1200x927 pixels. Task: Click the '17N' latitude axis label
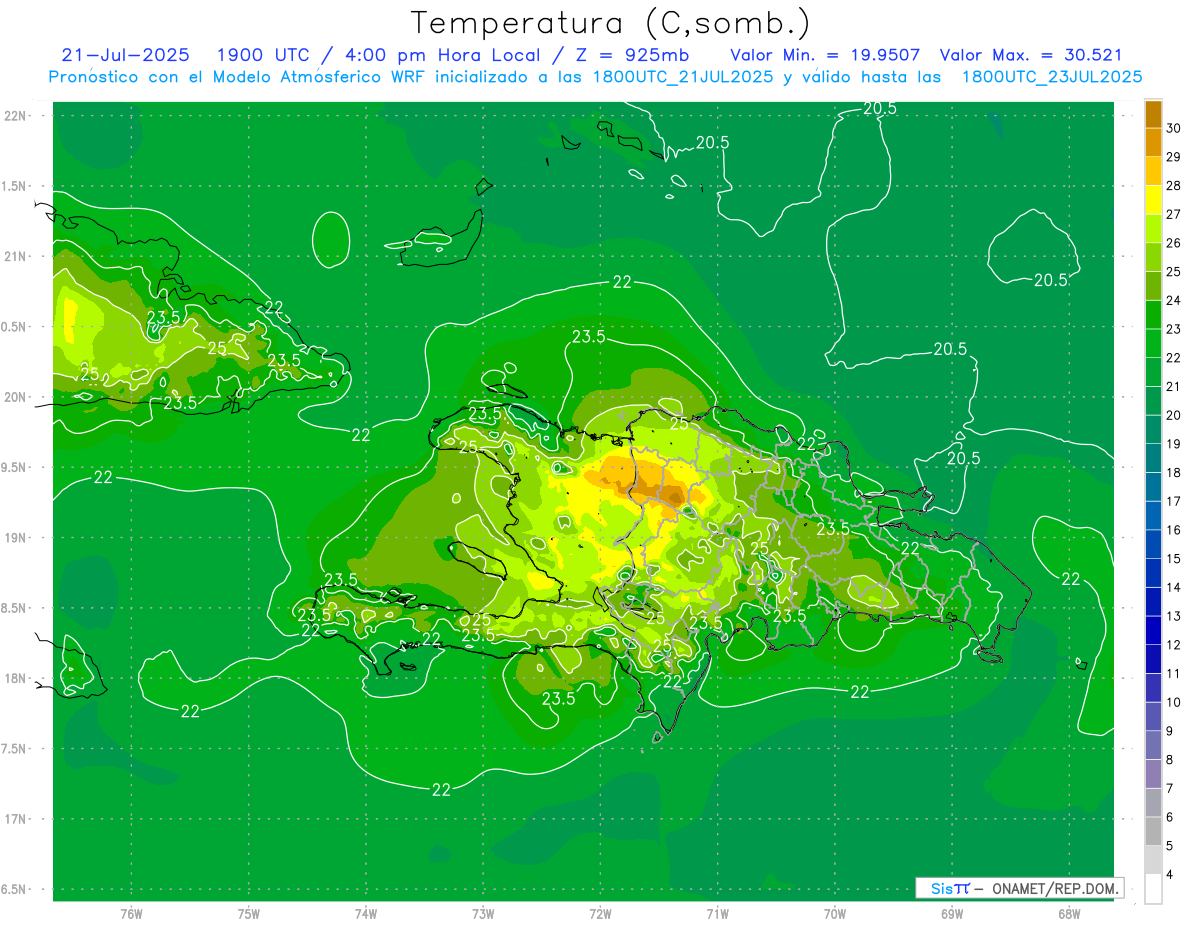point(16,819)
